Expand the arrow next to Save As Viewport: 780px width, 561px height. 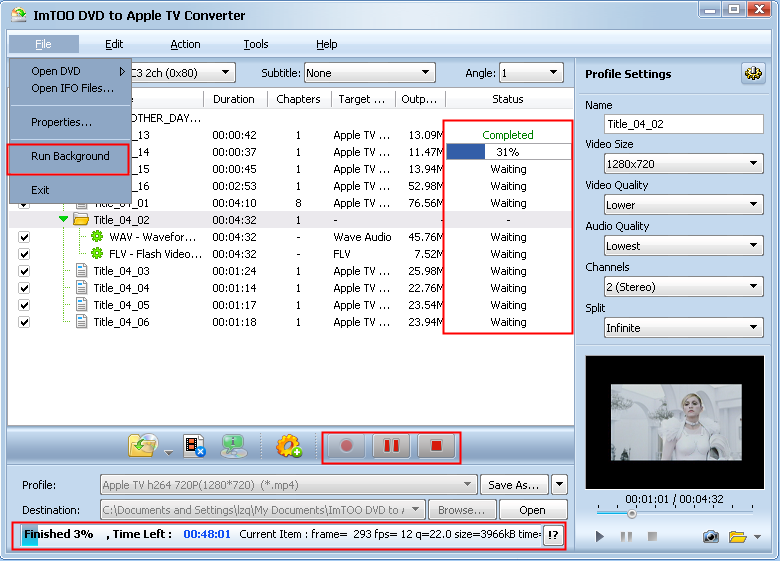coord(560,484)
